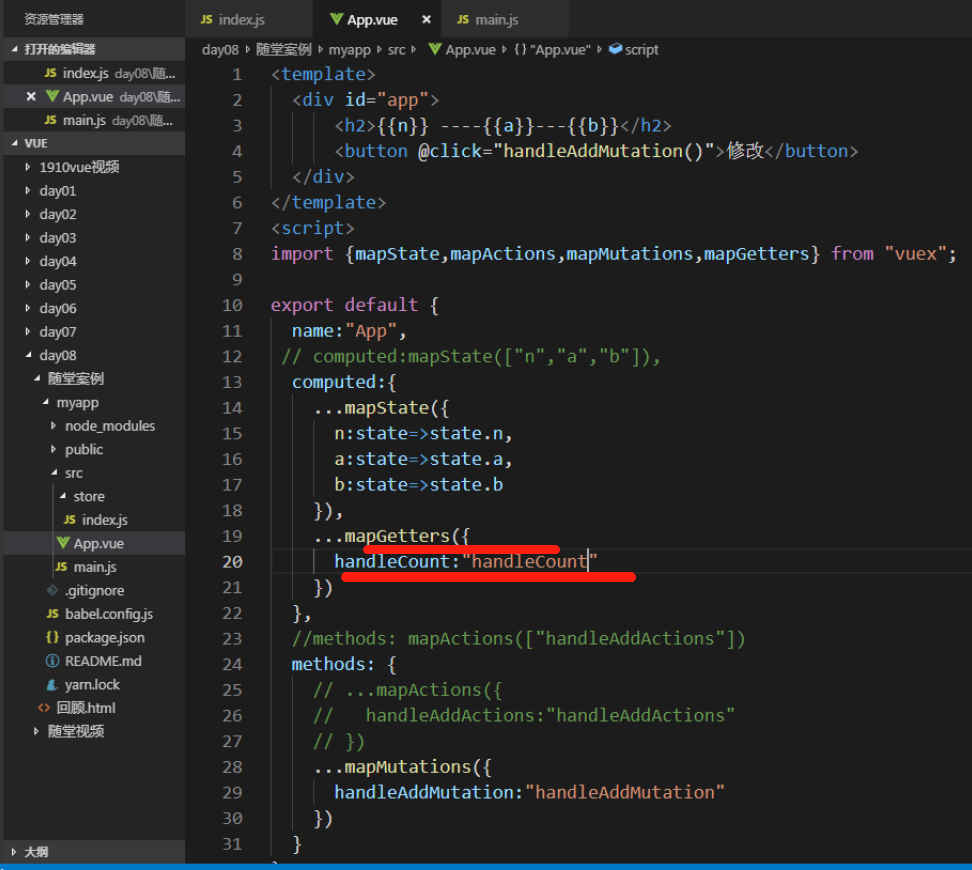Click the git icon beside .gitignore
This screenshot has width=972, height=870.
pos(53,590)
